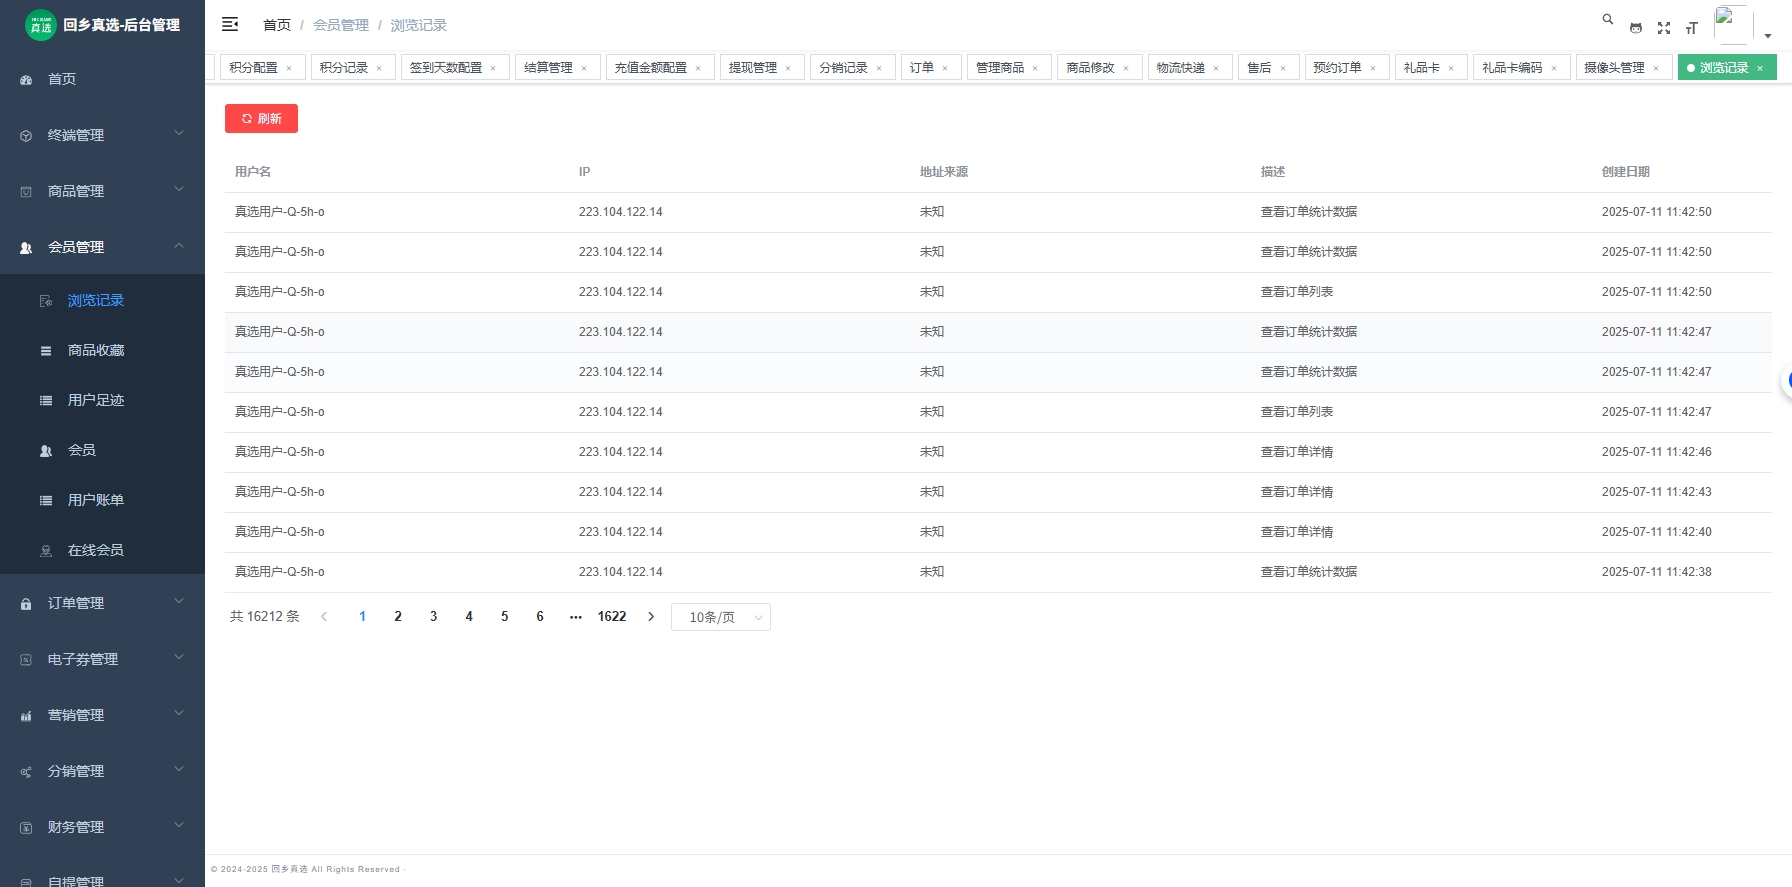Switch to the 物流快递 tab

[x=1180, y=68]
